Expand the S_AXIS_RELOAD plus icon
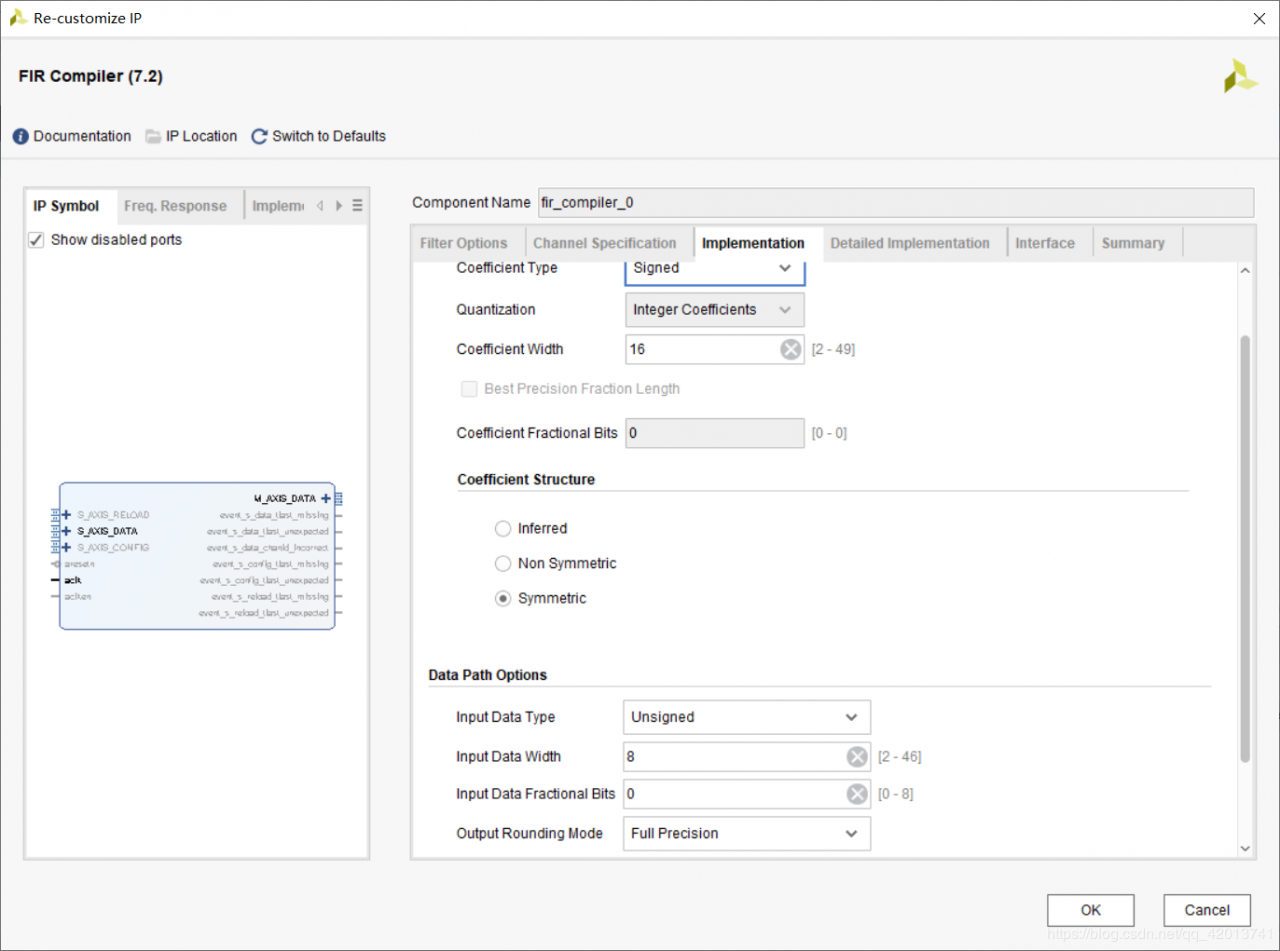This screenshot has width=1280, height=951. (67, 514)
